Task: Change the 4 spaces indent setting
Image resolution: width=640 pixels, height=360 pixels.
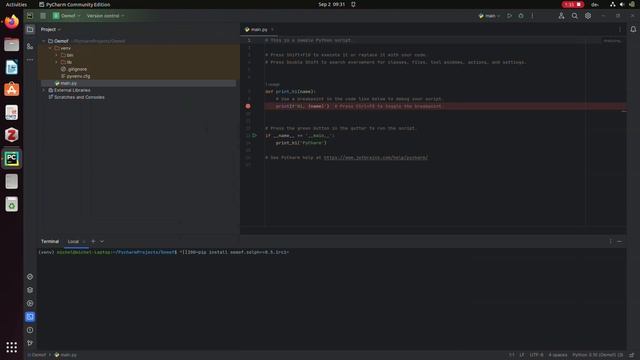Action: tap(558, 355)
